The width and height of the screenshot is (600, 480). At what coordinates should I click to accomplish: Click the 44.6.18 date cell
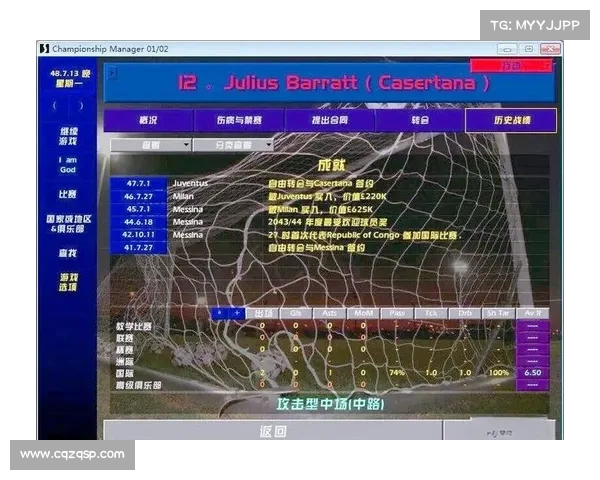coord(139,222)
